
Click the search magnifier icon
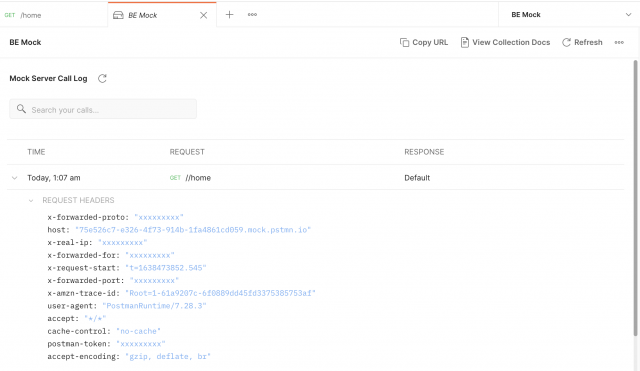(21, 109)
